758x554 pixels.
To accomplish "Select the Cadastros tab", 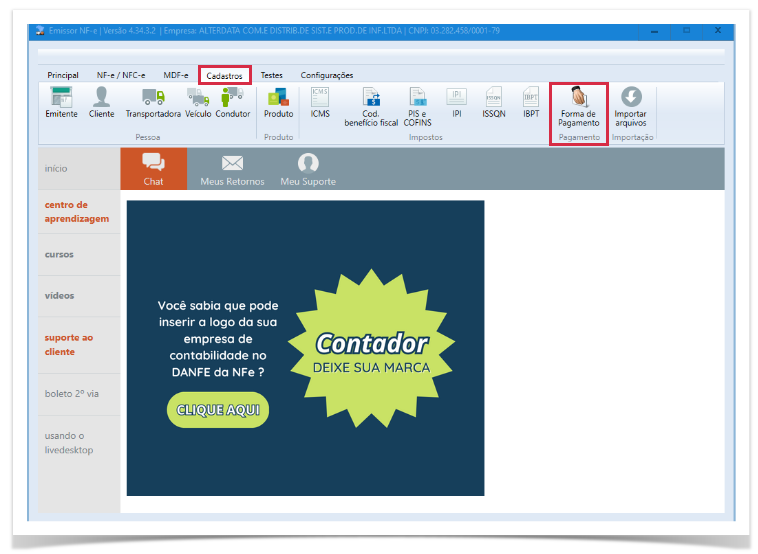I will click(224, 75).
